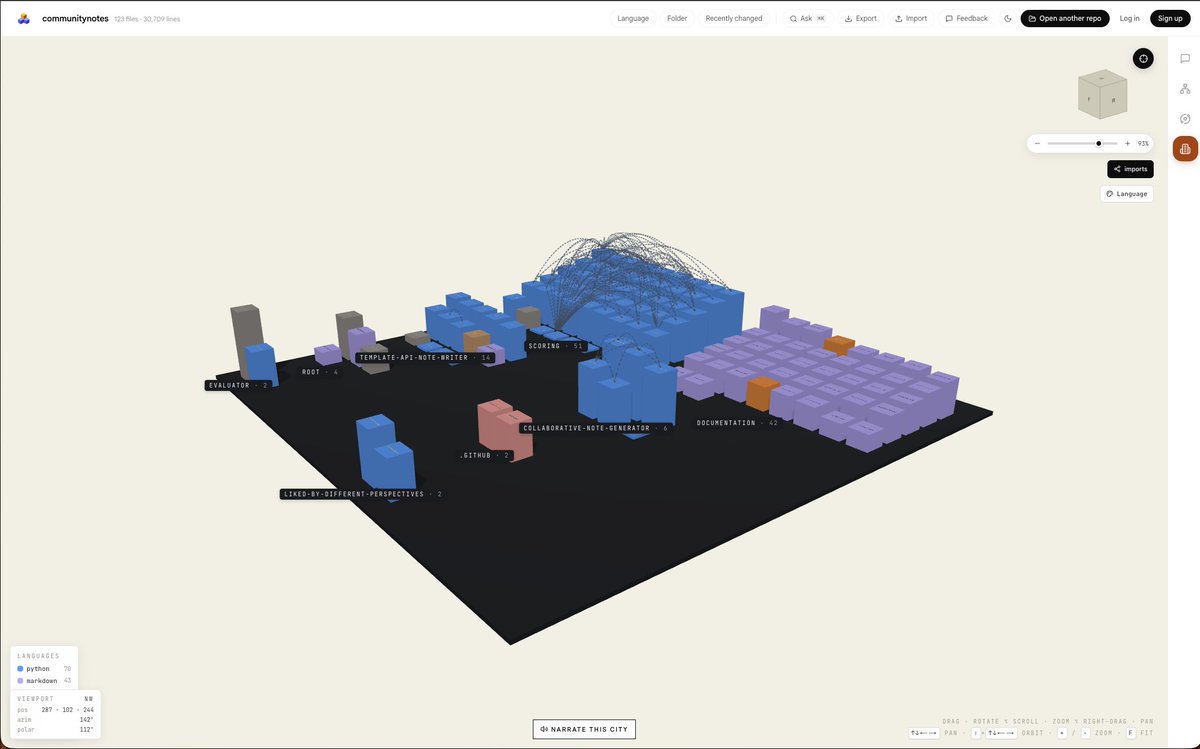This screenshot has height=749, width=1200.
Task: Click the zoom out minus icon
Action: 1037,144
